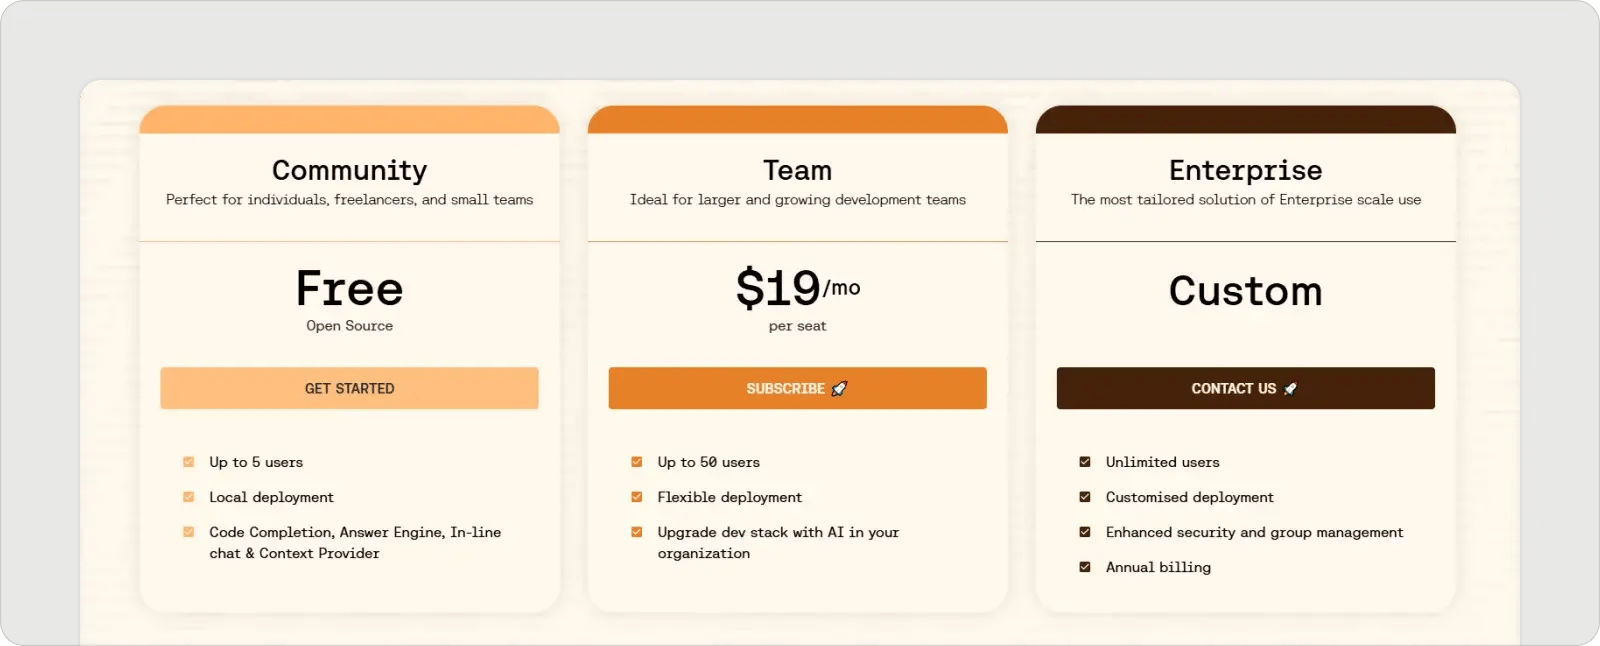The image size is (1600, 646).
Task: Click the CONTACT US button
Action: (x=1245, y=388)
